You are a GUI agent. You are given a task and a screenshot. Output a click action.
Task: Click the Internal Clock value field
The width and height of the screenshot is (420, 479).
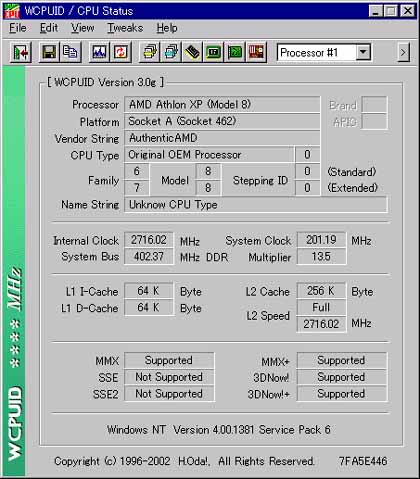point(148,240)
